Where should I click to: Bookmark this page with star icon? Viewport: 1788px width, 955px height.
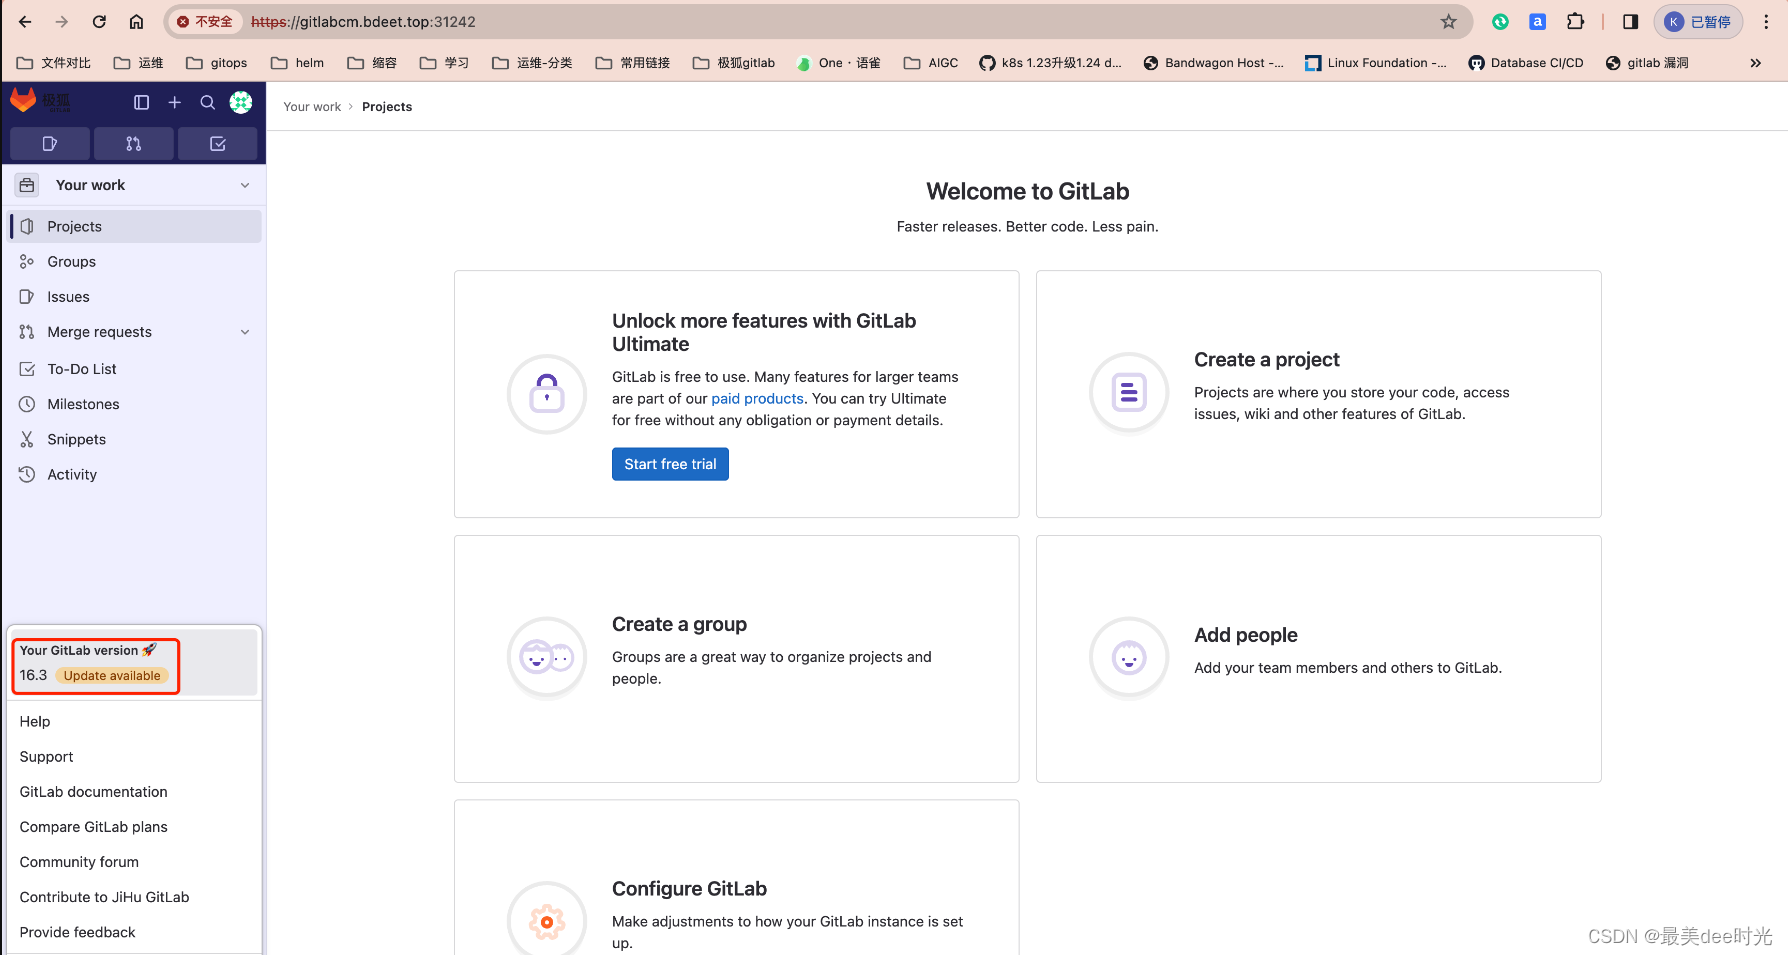pyautogui.click(x=1448, y=22)
